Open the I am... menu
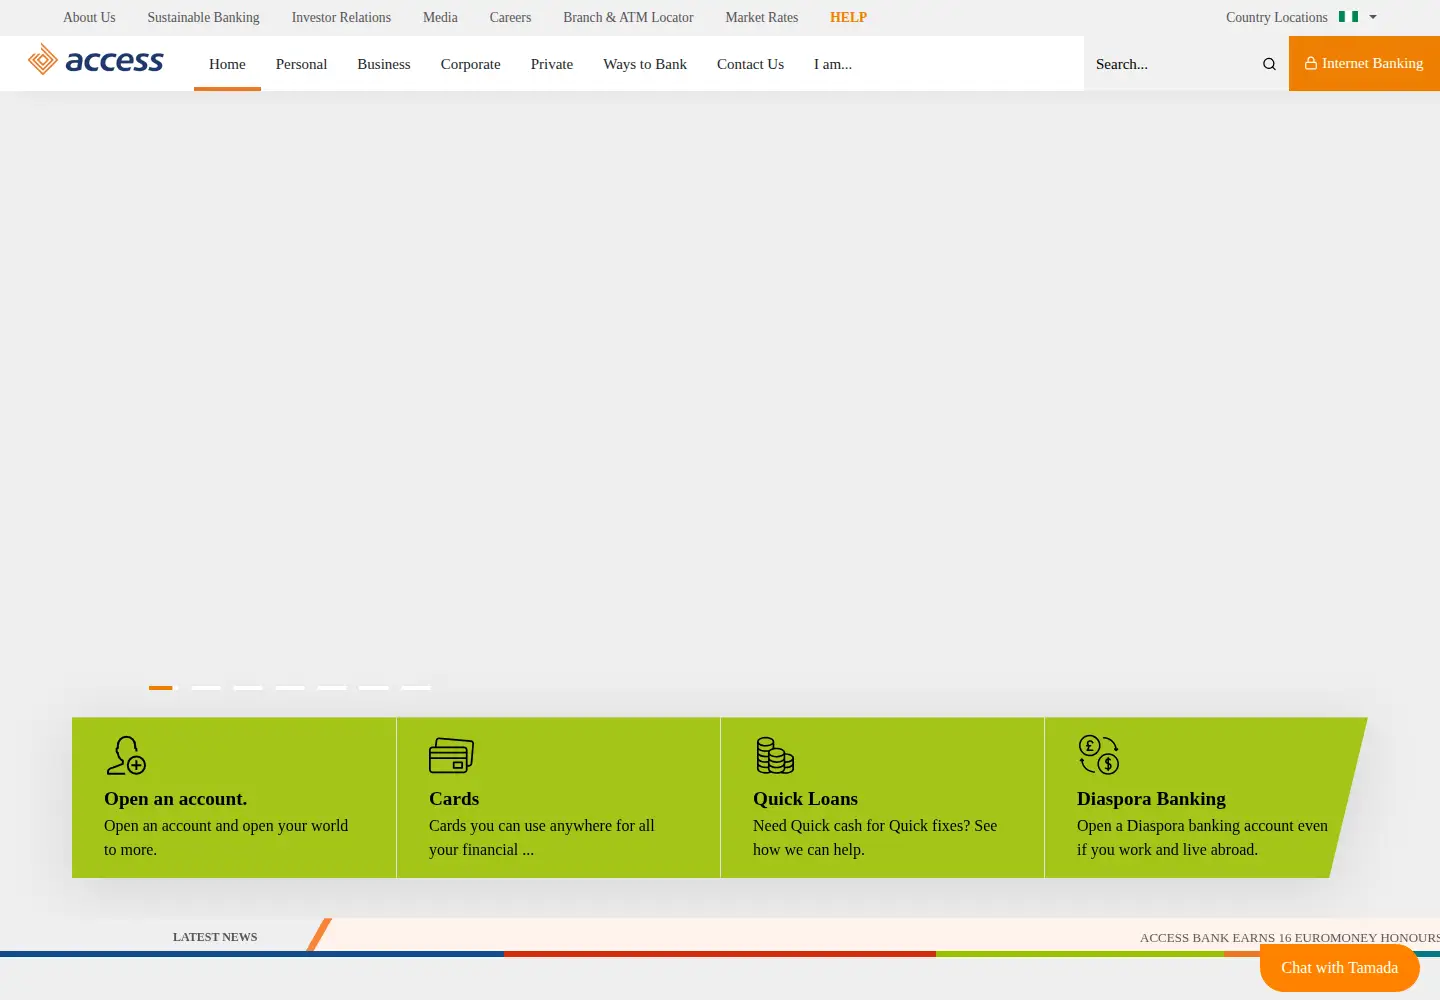This screenshot has width=1440, height=1000. click(833, 64)
